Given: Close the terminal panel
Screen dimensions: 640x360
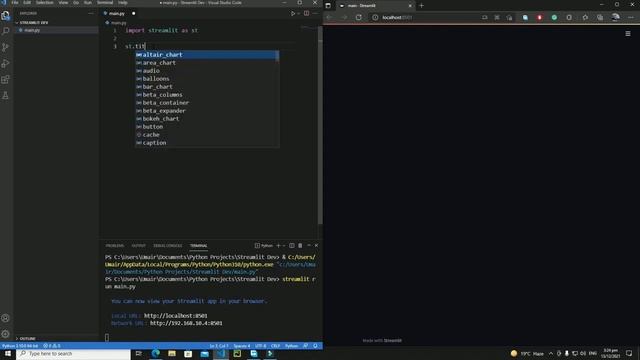Looking at the screenshot, I should (316, 246).
